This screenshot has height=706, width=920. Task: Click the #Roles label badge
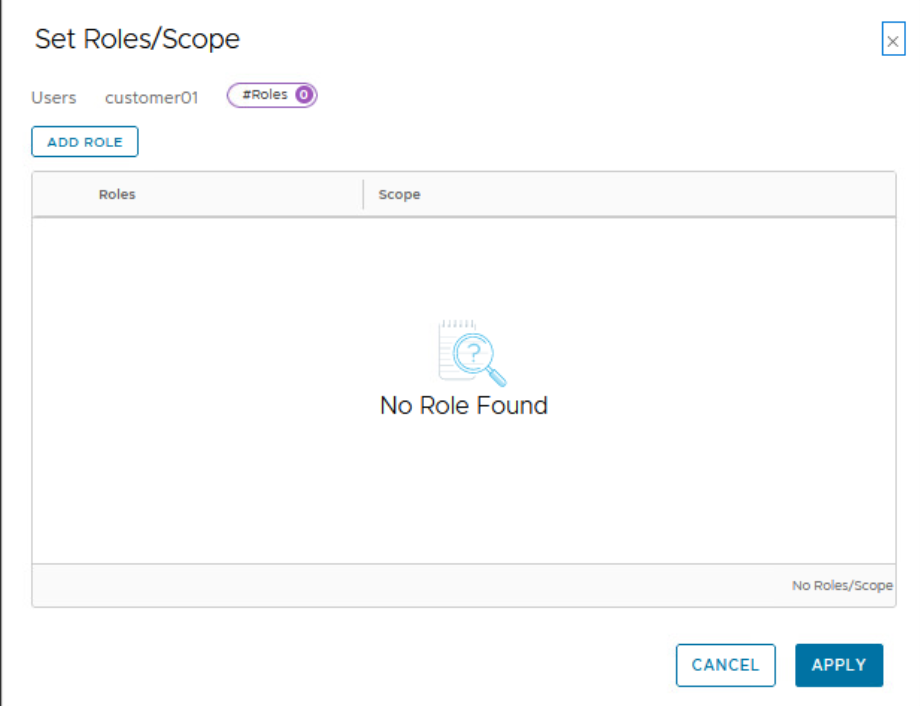tap(264, 95)
